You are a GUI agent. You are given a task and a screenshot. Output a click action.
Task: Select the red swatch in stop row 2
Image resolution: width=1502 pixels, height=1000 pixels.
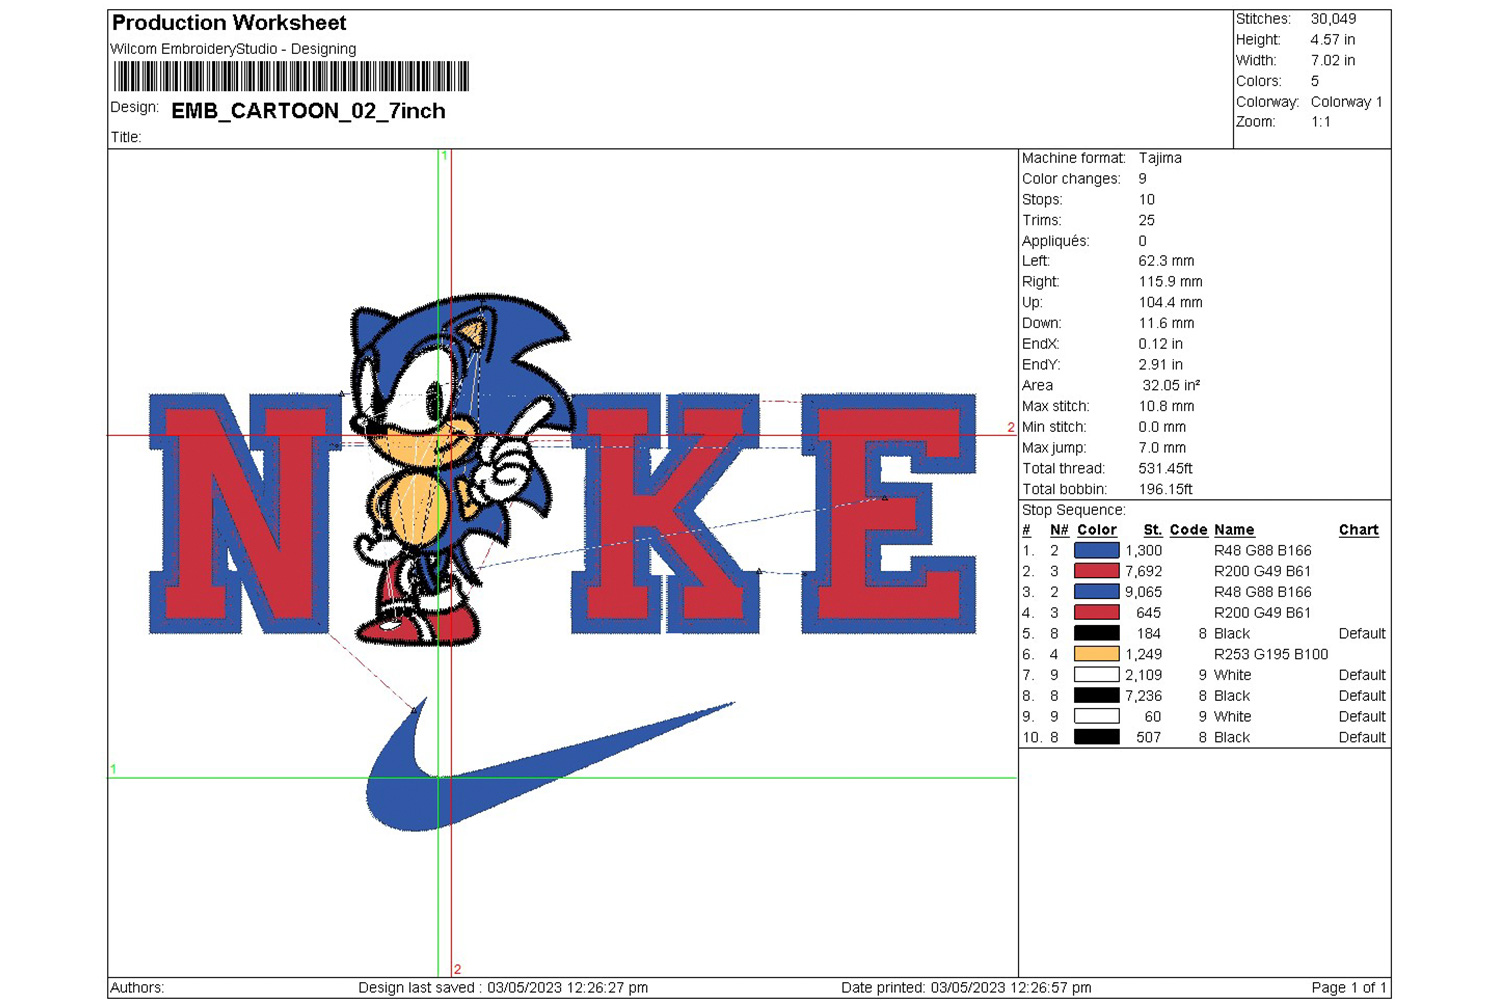pos(1096,571)
